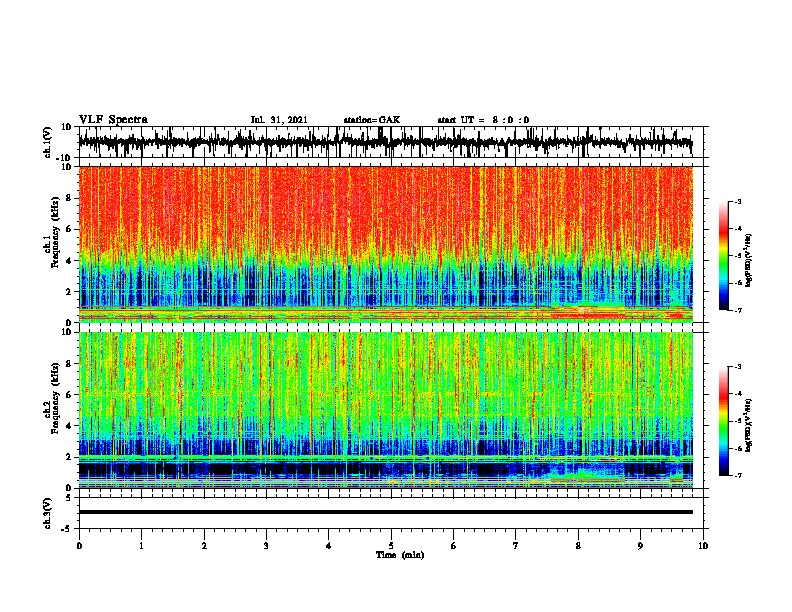The height and width of the screenshot is (612, 792).
Task: Click the time axis tick label '9'
Action: pyautogui.click(x=640, y=546)
